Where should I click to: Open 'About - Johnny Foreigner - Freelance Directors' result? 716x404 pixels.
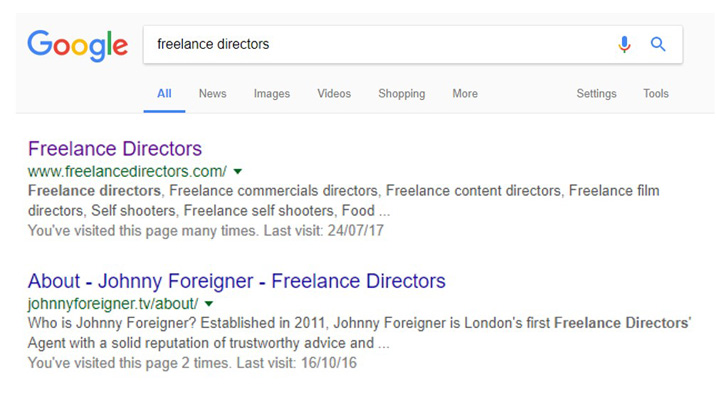[237, 281]
